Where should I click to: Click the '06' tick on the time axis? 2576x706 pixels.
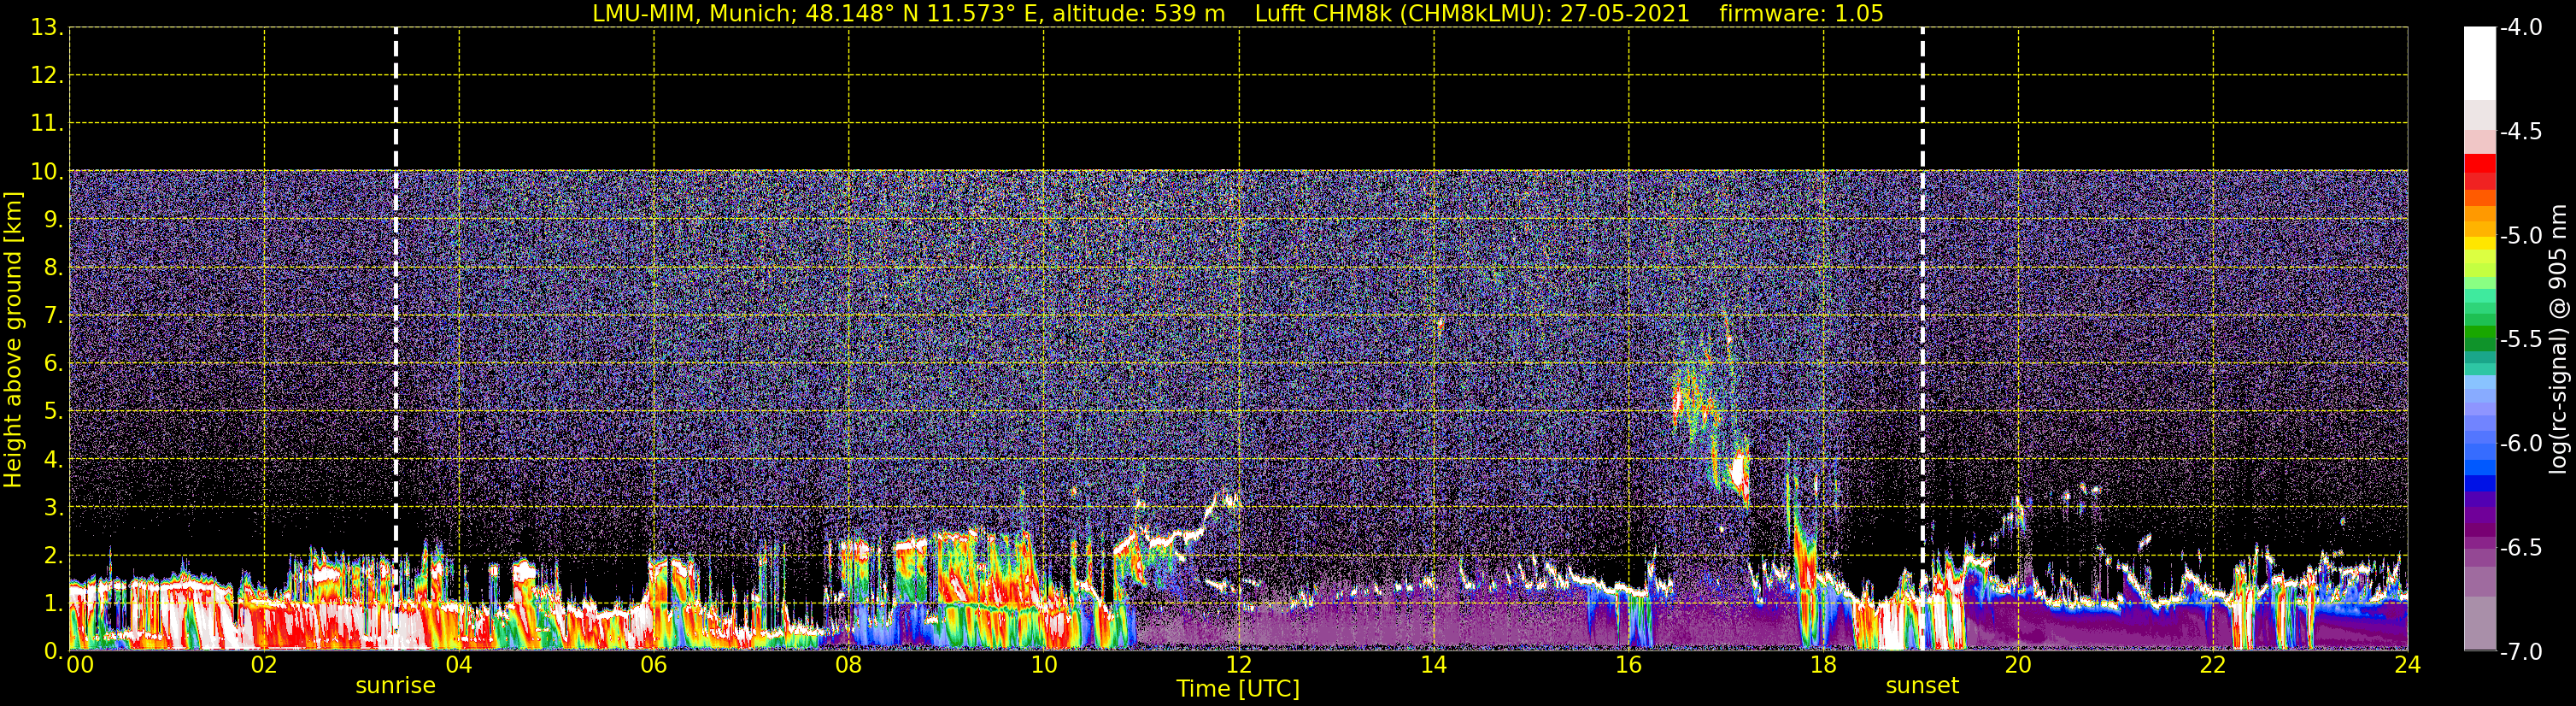point(654,665)
